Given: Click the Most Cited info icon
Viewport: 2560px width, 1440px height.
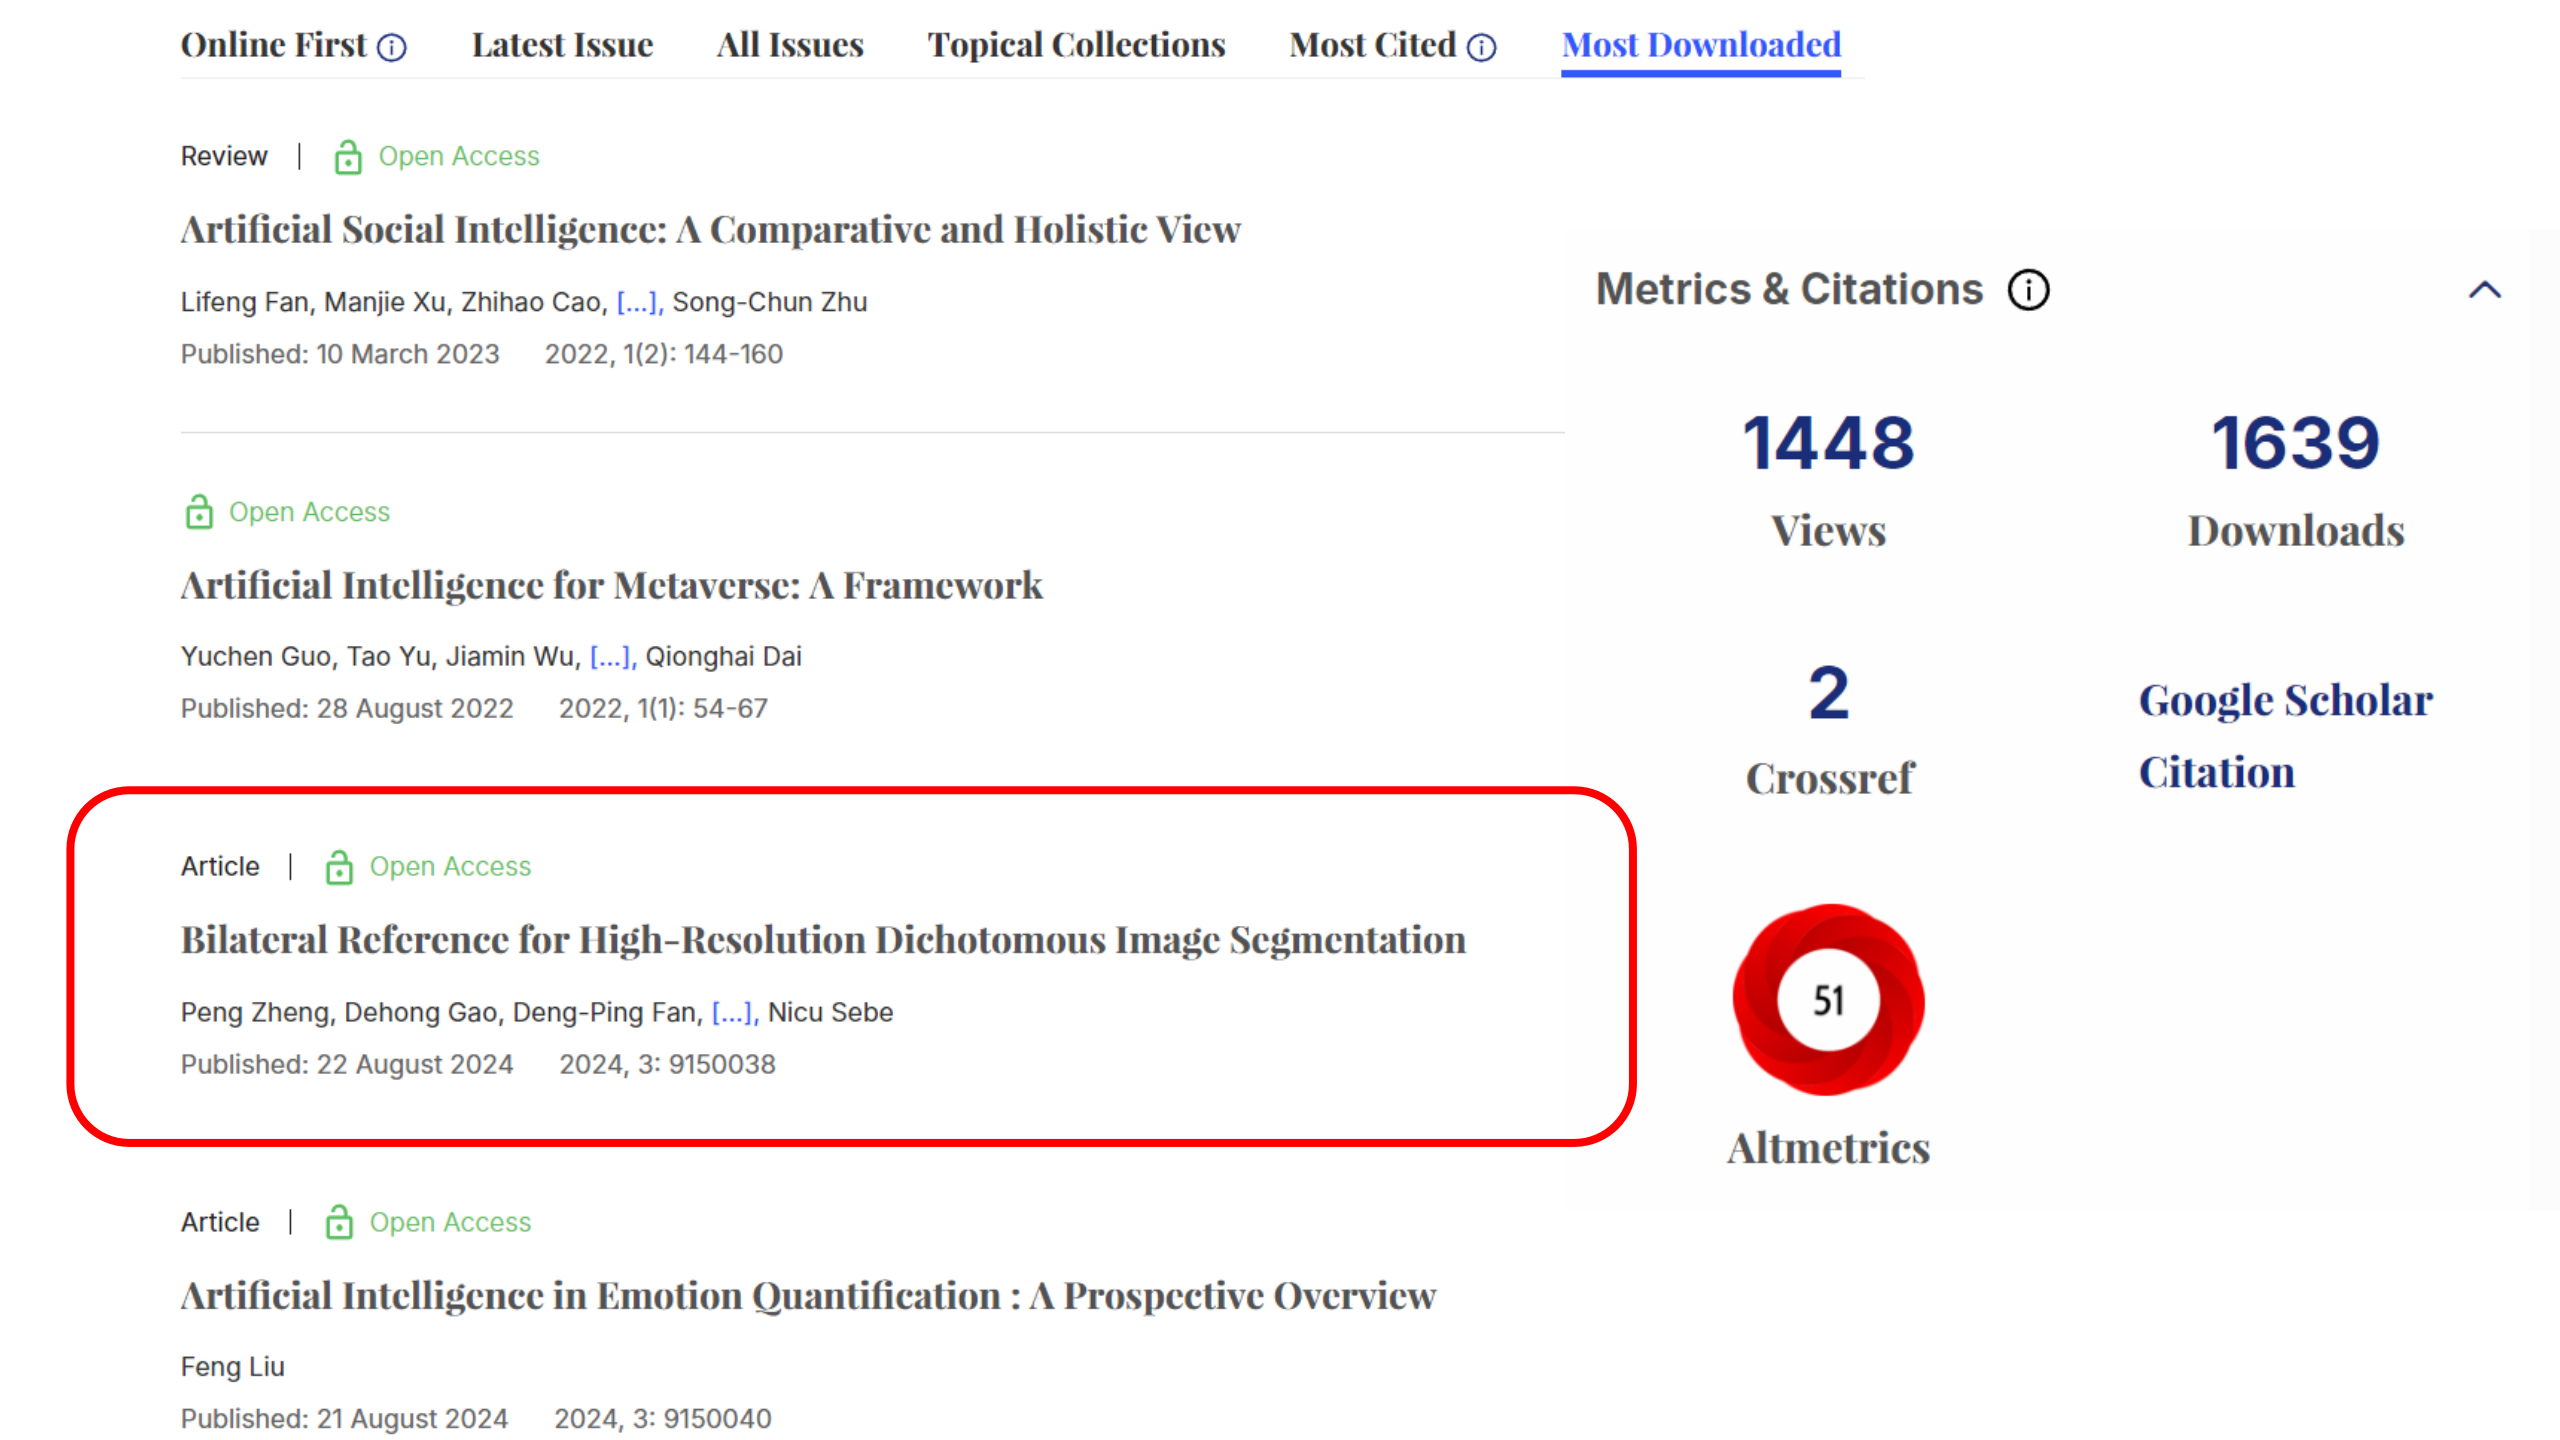Looking at the screenshot, I should tap(1481, 47).
